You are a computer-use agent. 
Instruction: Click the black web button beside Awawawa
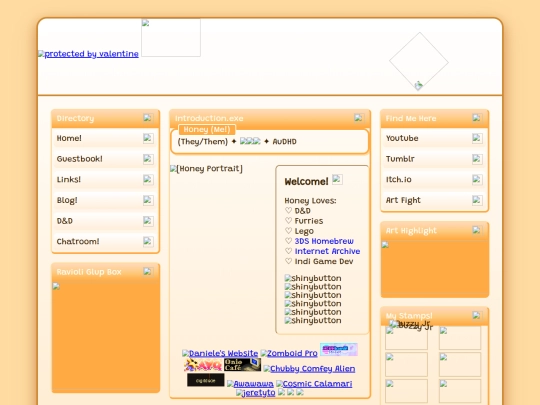click(x=206, y=380)
